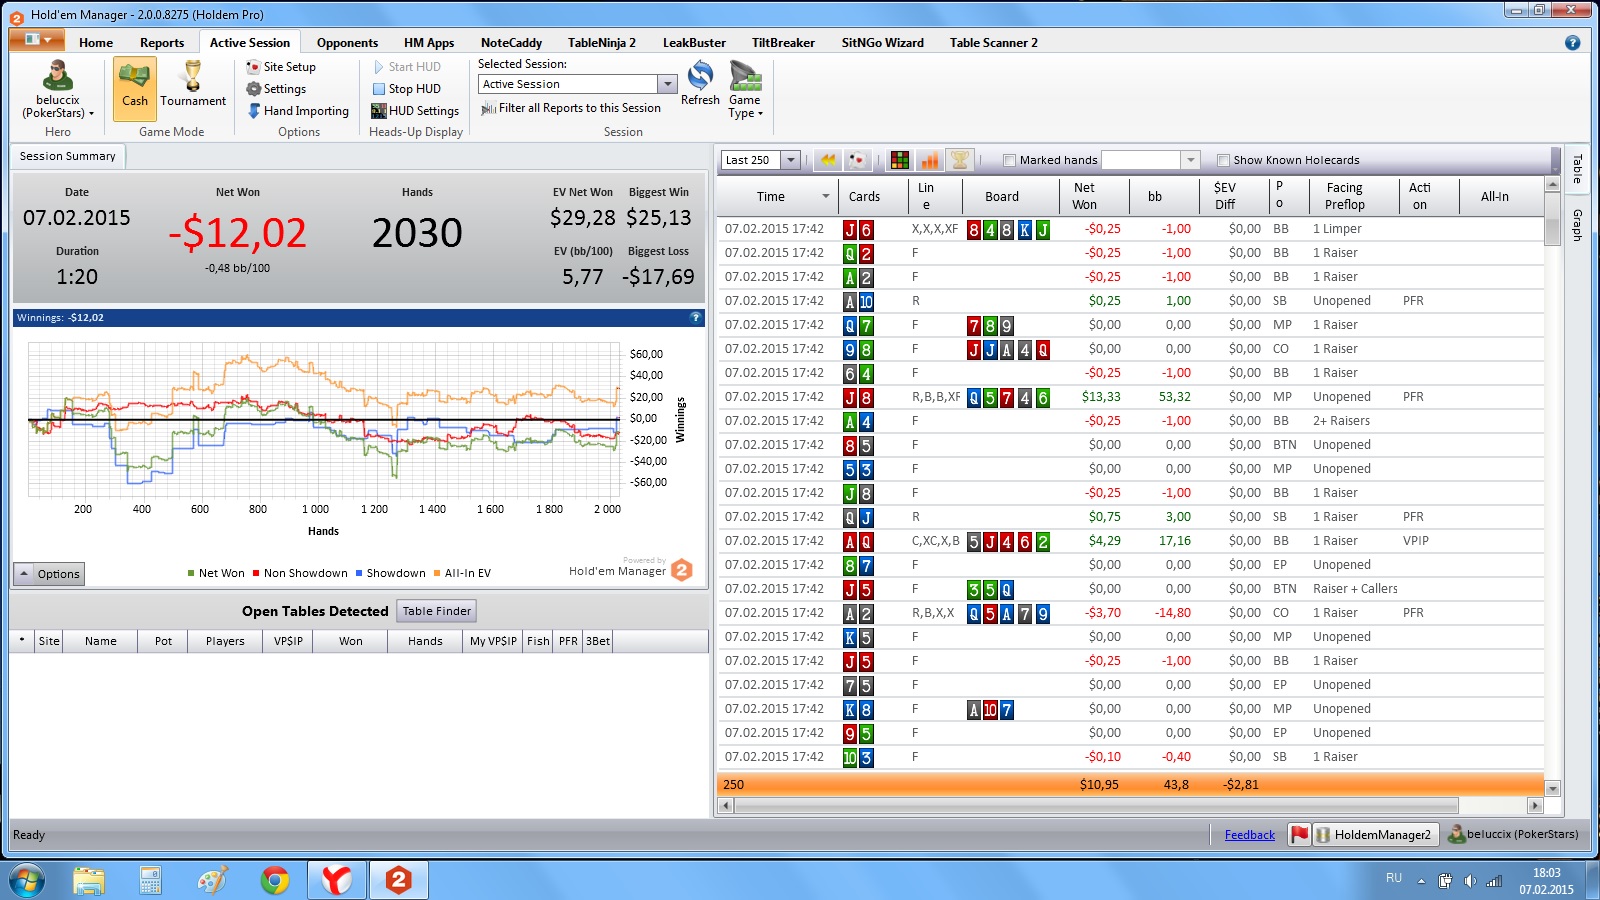Open the LeakBuster tab
The image size is (1600, 900).
(x=694, y=42)
